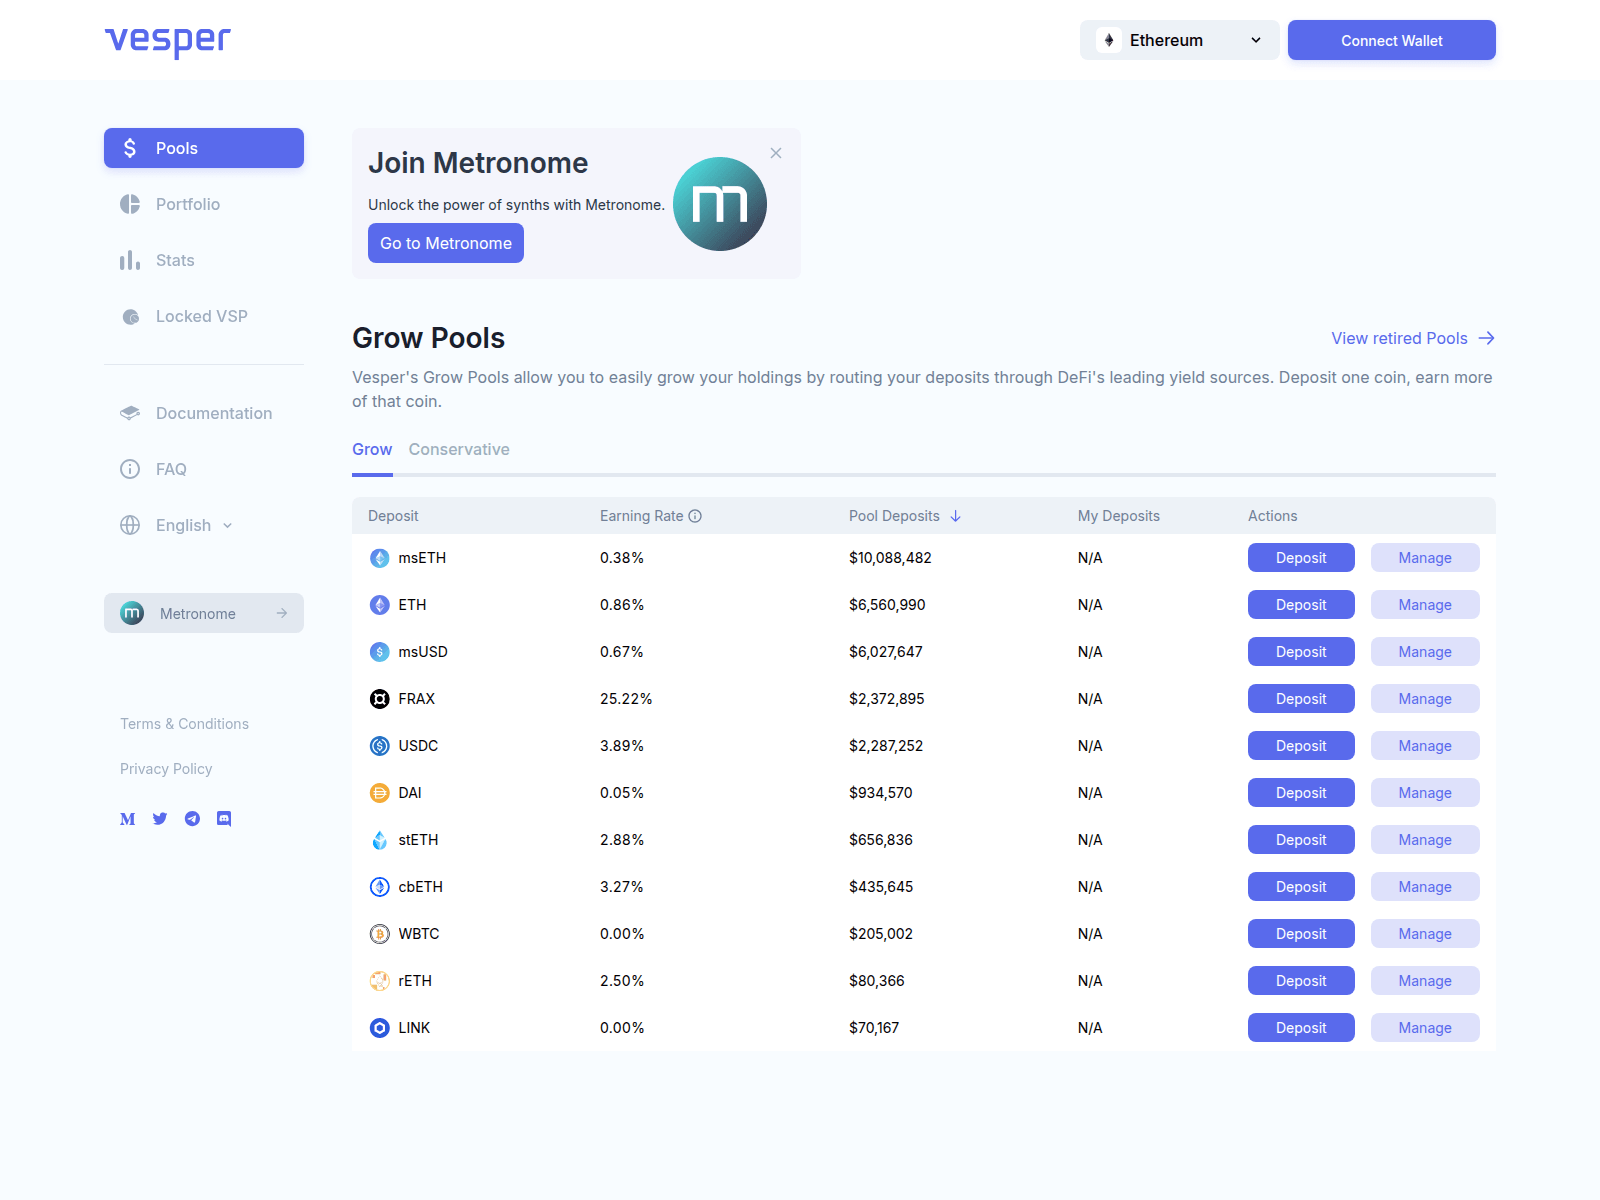Sort by Pool Deposits arrow
The height and width of the screenshot is (1200, 1600).
[956, 516]
